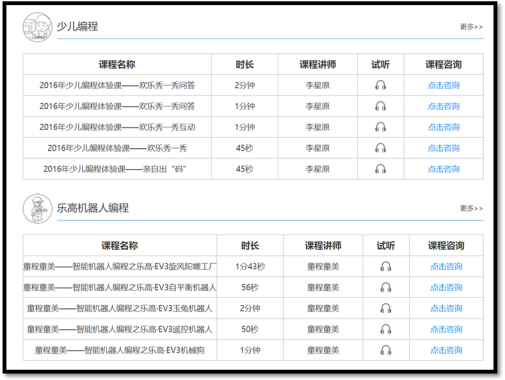The image size is (505, 380).
Task: Click course name 乐高·EV3机械狗
Action: click(120, 350)
